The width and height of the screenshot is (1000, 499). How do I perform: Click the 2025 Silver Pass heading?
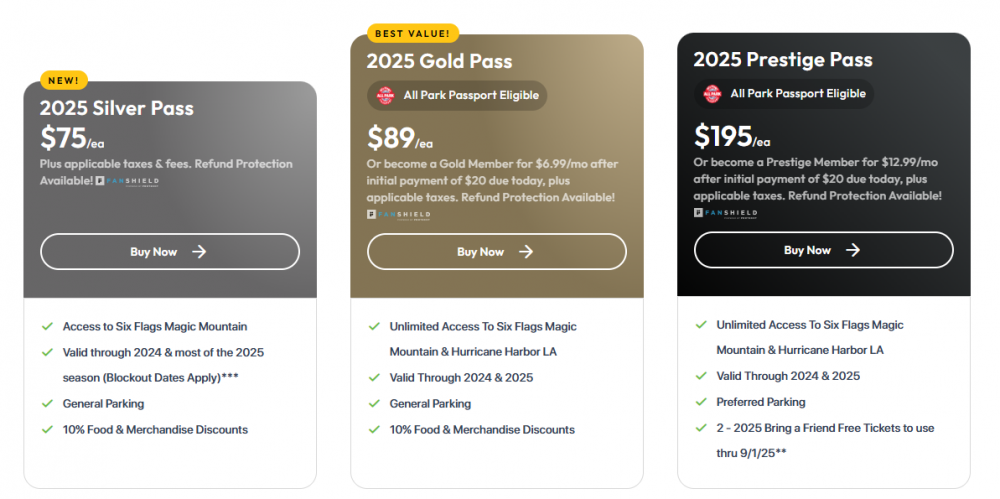[x=117, y=108]
